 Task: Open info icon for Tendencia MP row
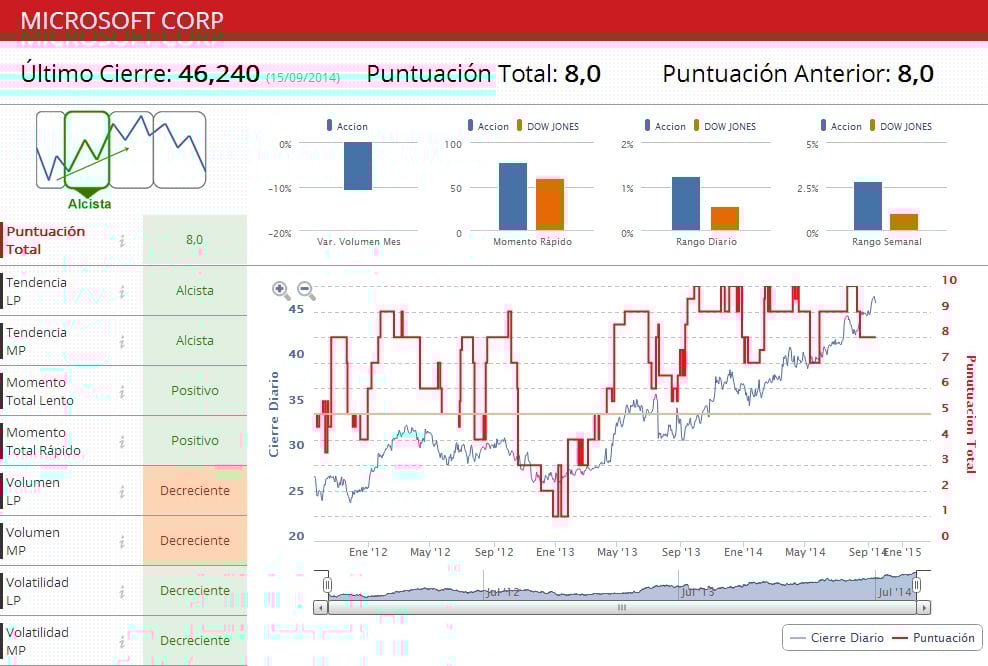coord(122,342)
